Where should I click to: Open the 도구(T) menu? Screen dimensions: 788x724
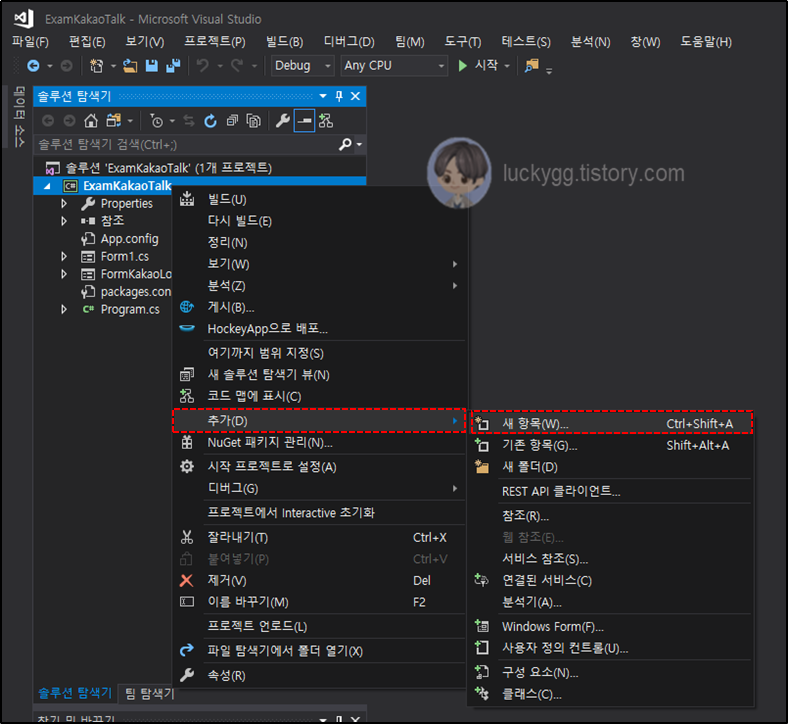(463, 42)
